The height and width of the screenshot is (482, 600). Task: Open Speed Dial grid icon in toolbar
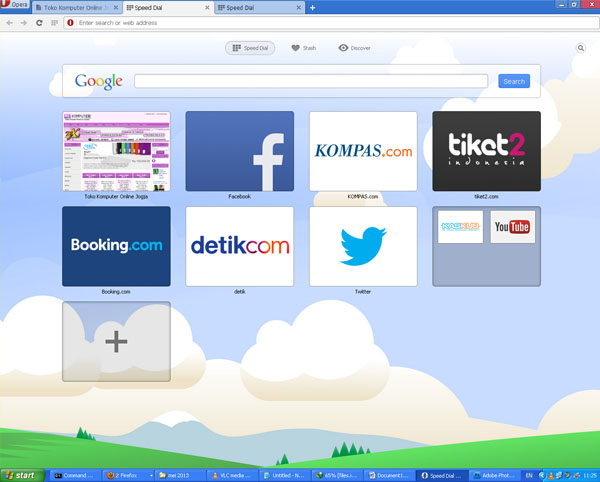pos(54,23)
